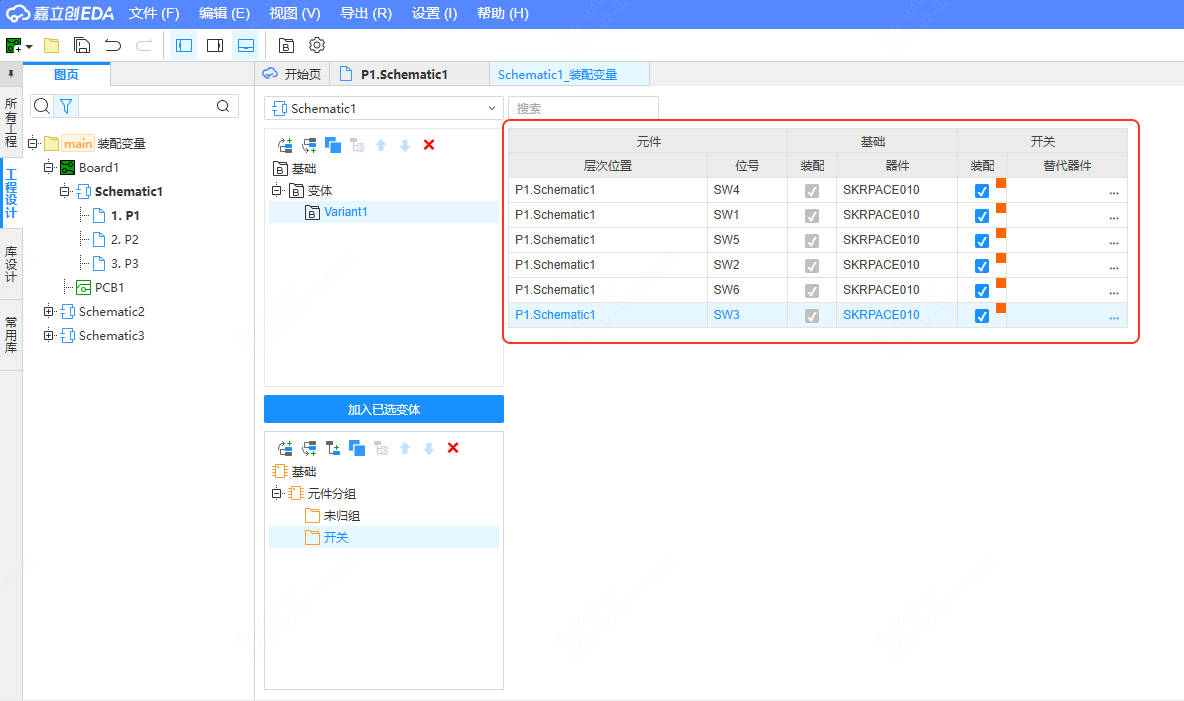Toggle the left panel layout icon
This screenshot has height=701, width=1184.
(184, 45)
